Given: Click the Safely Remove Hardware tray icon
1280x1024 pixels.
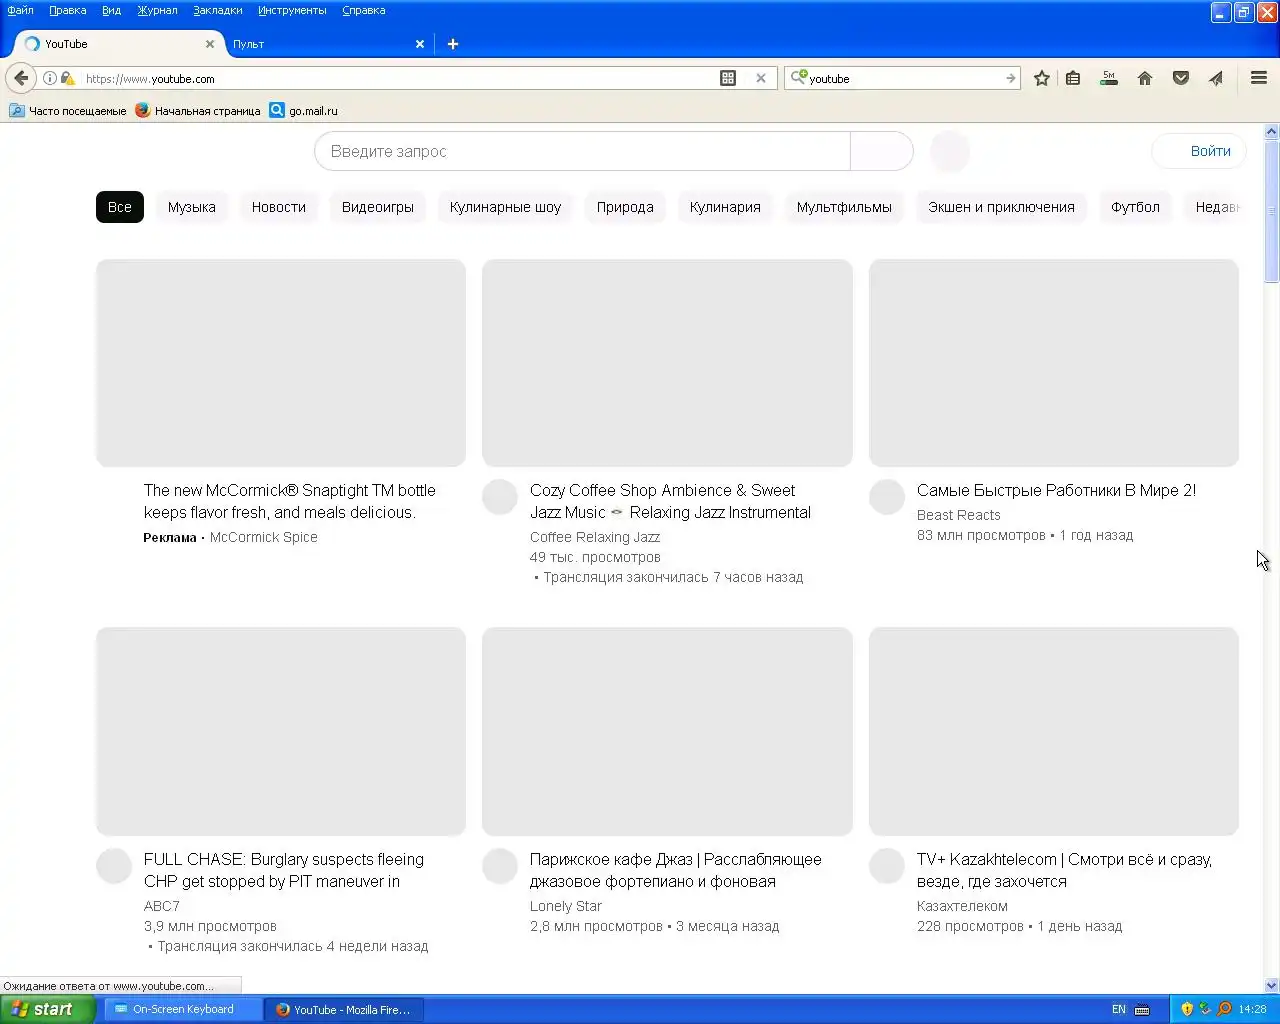Looking at the screenshot, I should (1205, 1009).
